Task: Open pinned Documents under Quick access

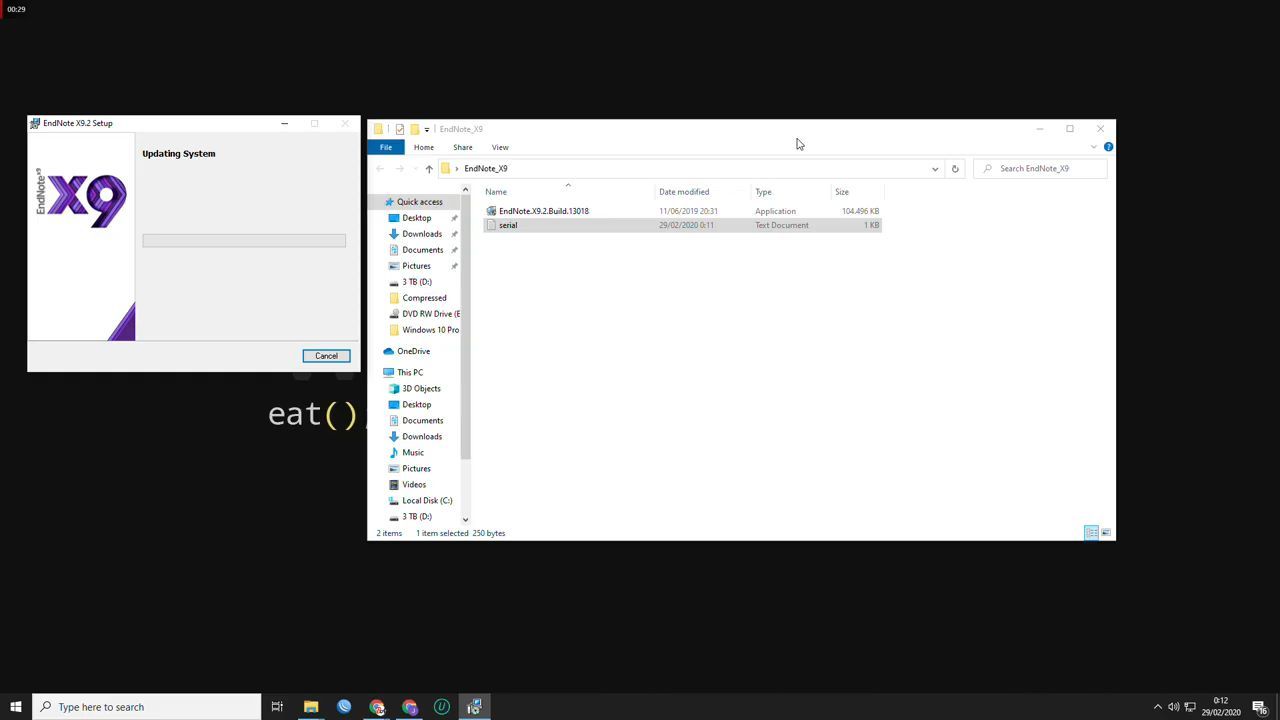Action: (x=422, y=250)
